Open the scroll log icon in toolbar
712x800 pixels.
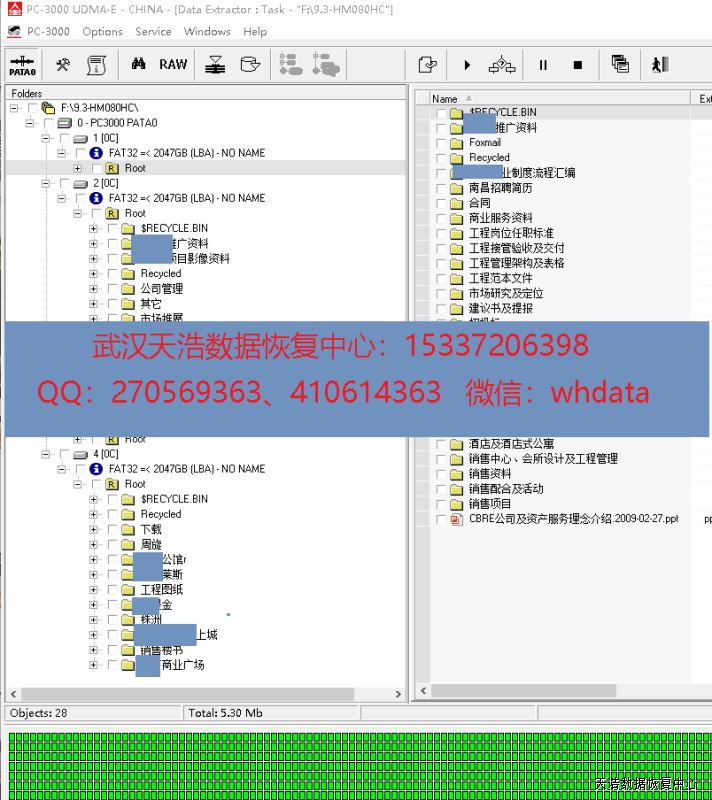(96, 65)
